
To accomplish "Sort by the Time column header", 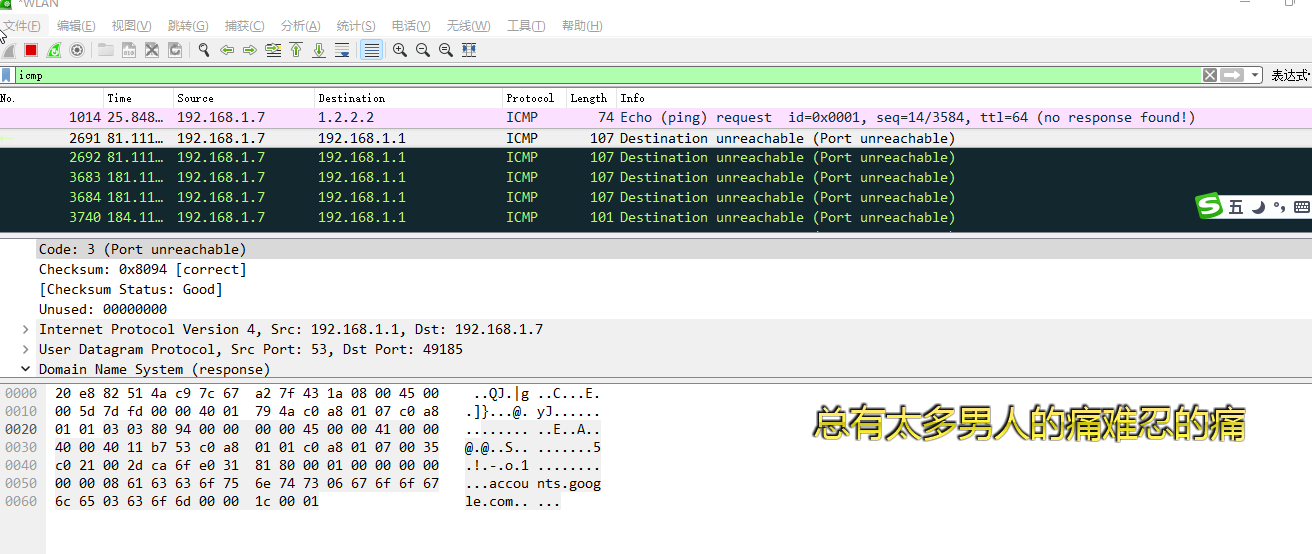I will pyautogui.click(x=139, y=98).
